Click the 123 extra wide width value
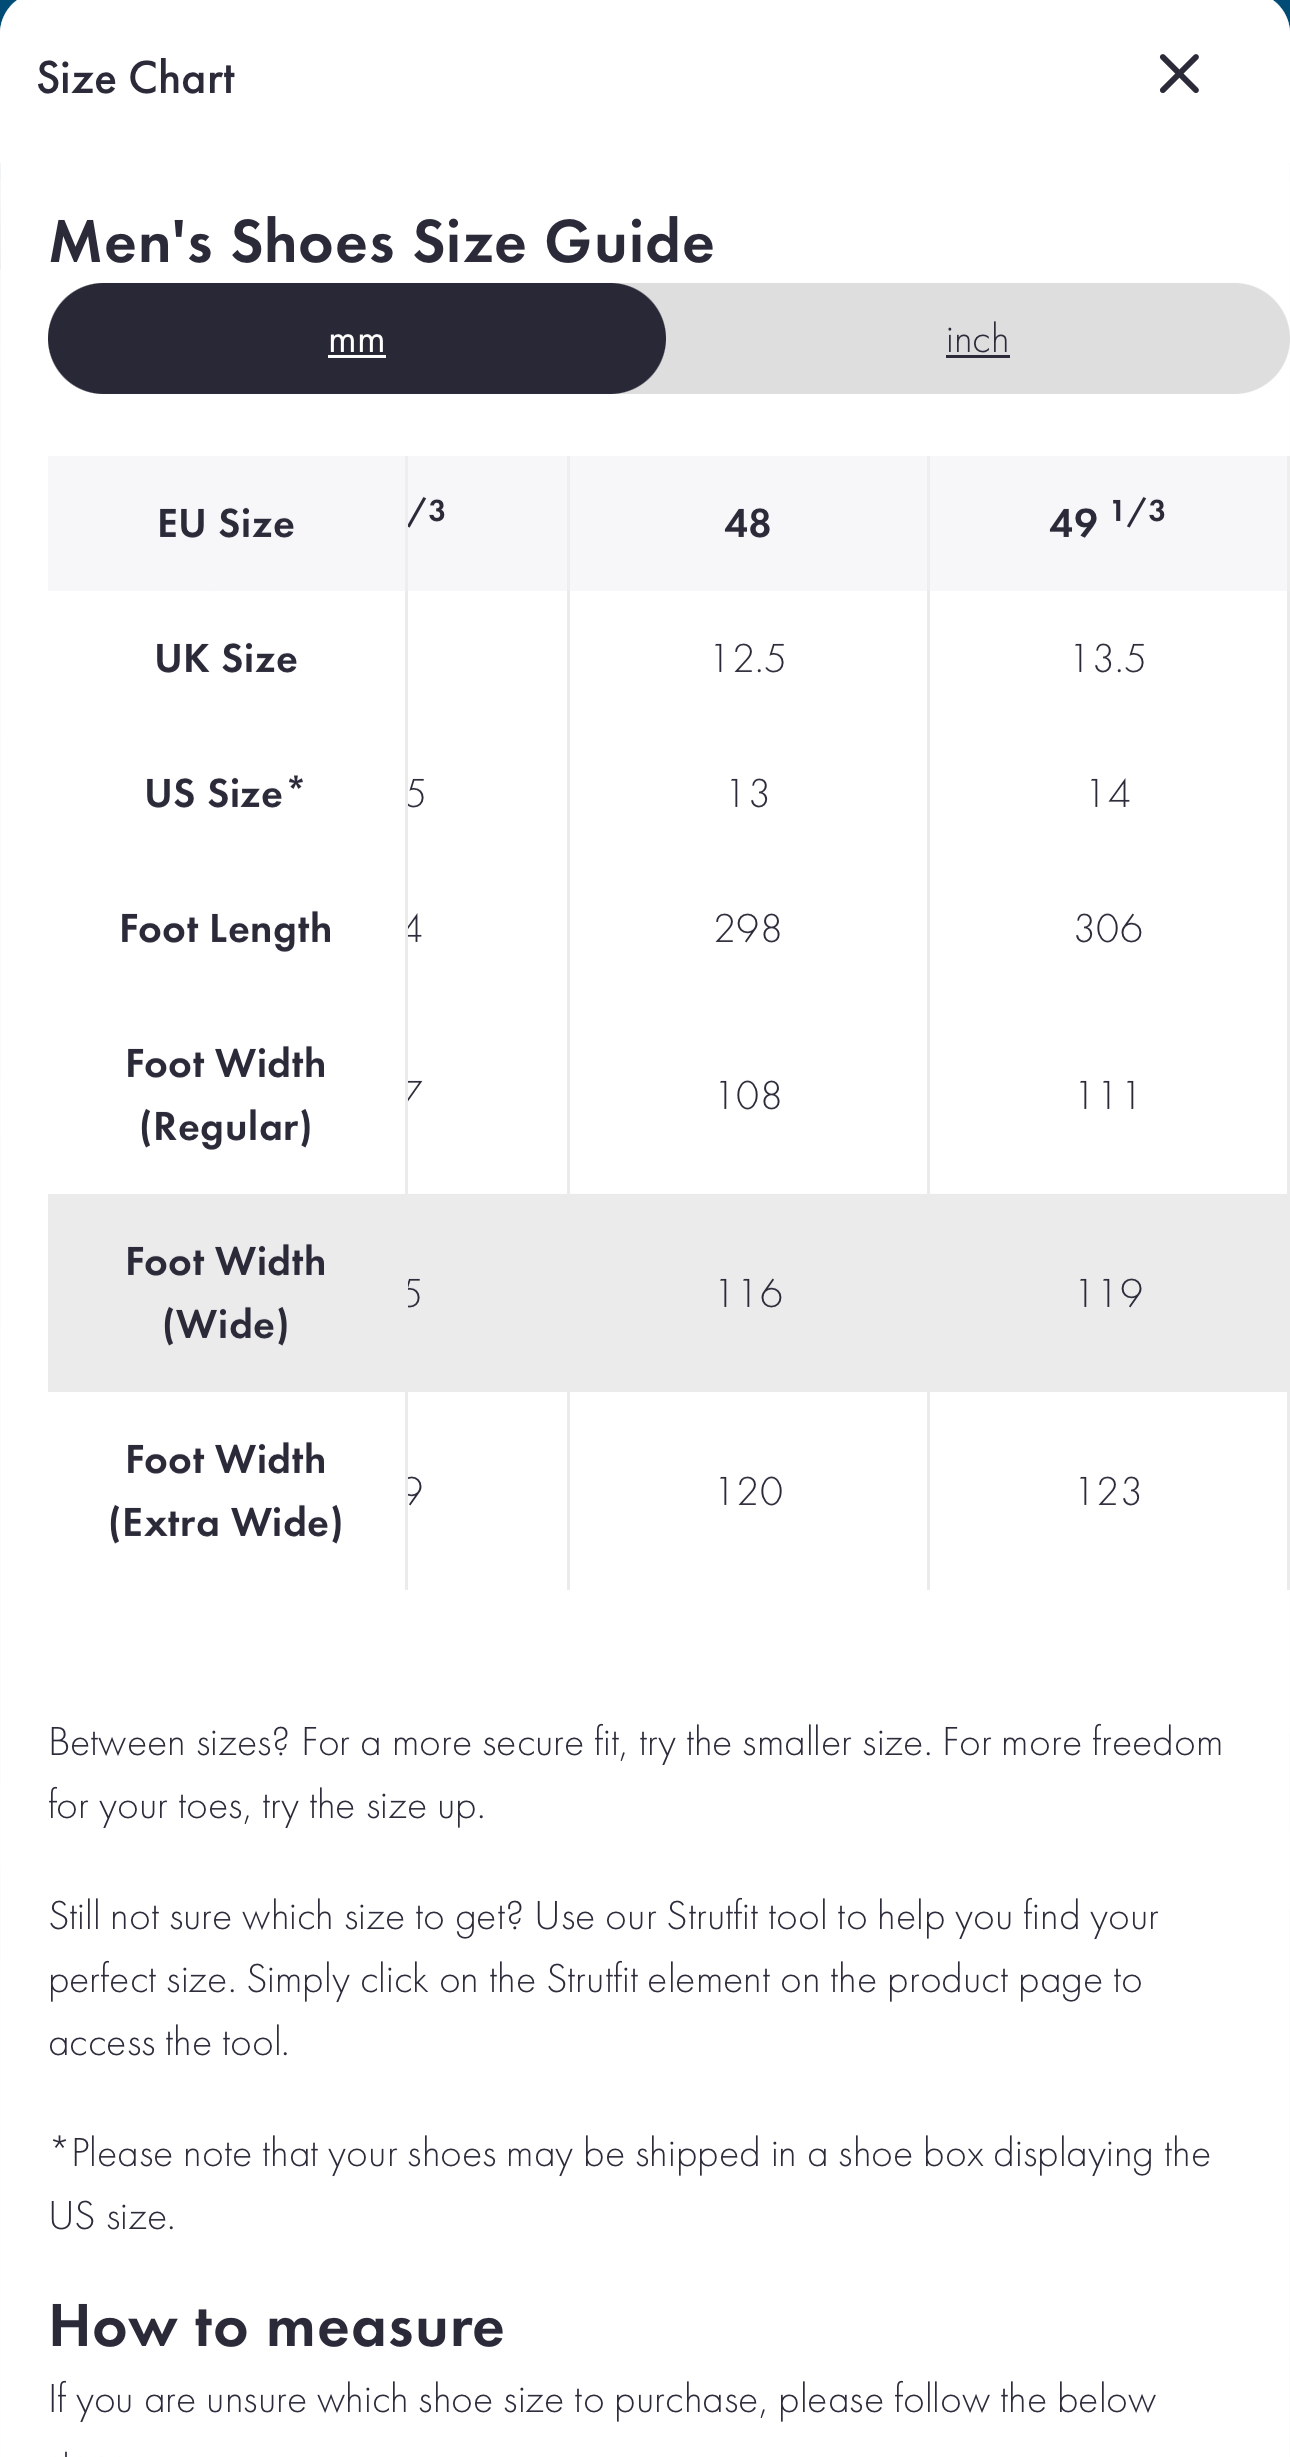 pyautogui.click(x=1108, y=1491)
